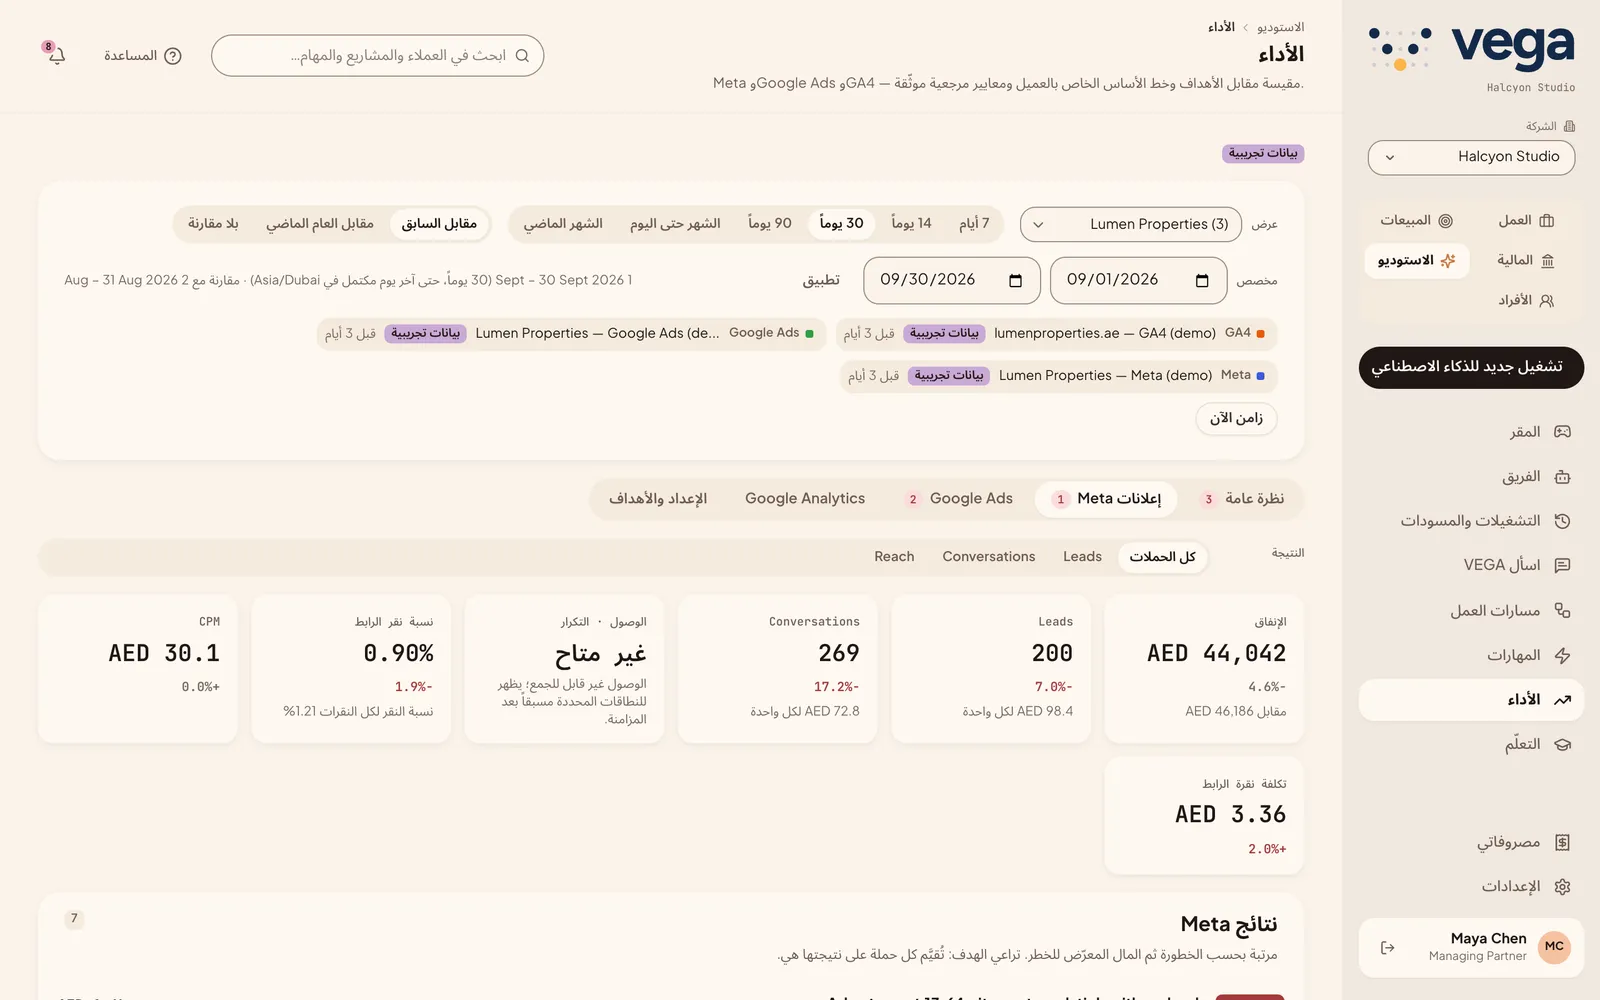Open calendar picker for 09/30/2026 date
The width and height of the screenshot is (1600, 1000).
tap(1015, 281)
